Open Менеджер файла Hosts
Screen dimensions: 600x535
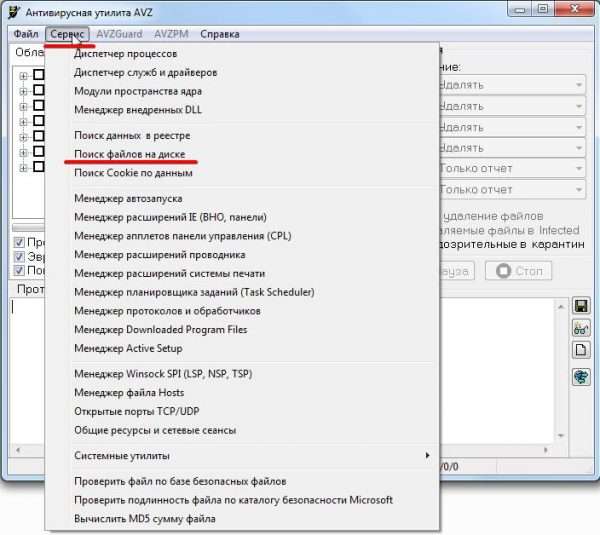129,393
